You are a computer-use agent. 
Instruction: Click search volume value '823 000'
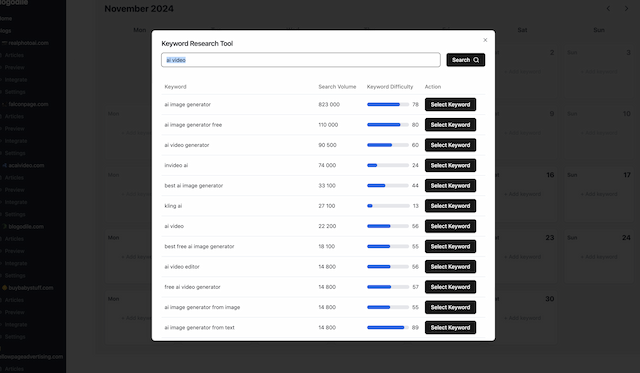(329, 104)
